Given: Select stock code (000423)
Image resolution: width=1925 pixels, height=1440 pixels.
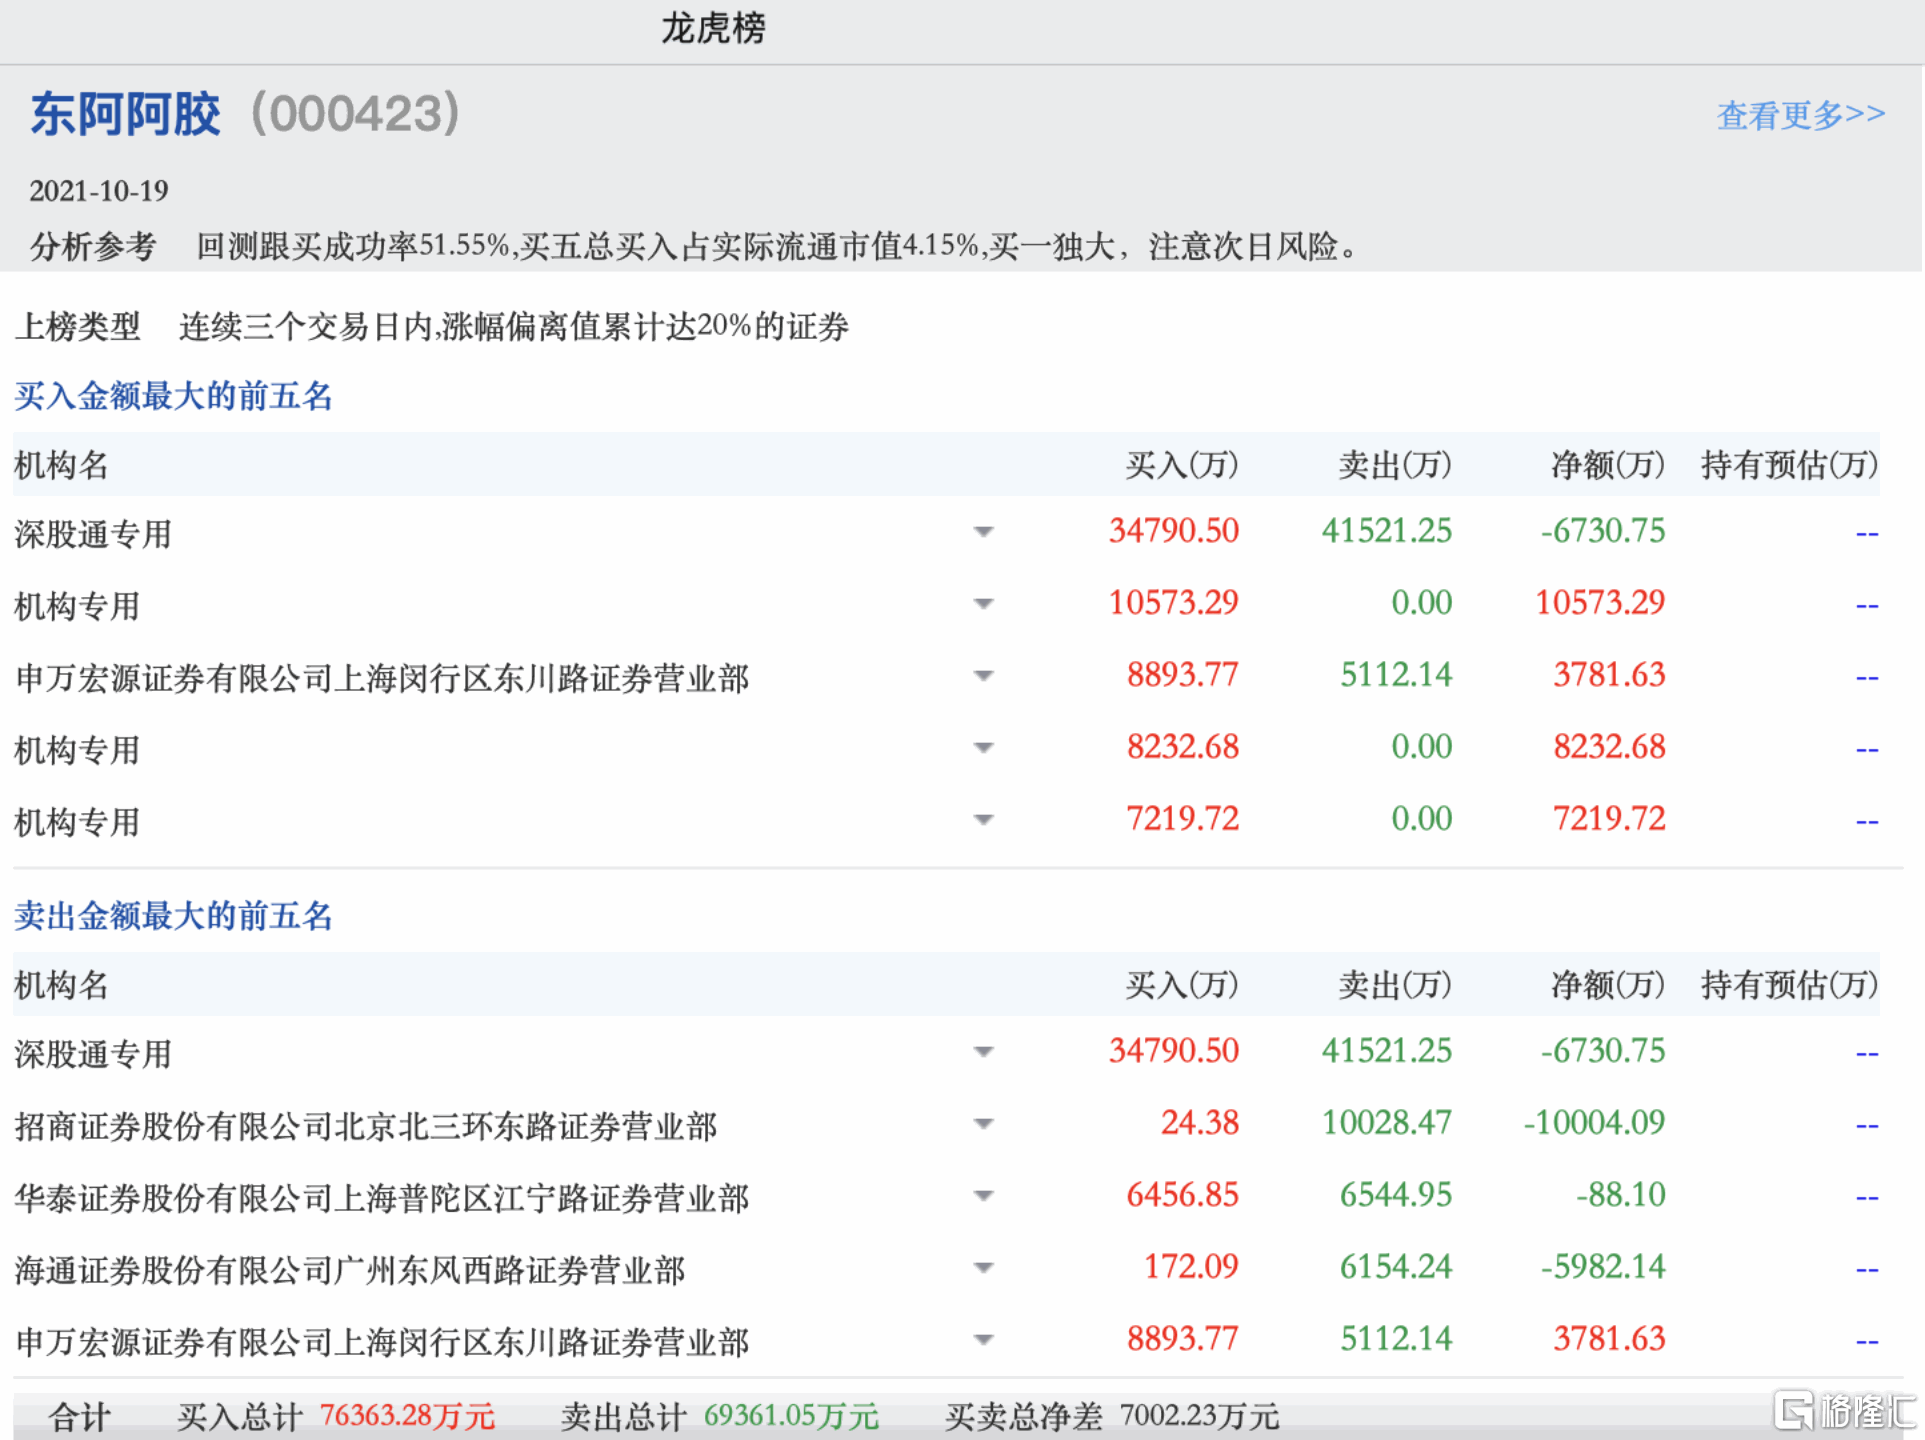Looking at the screenshot, I should tap(355, 113).
